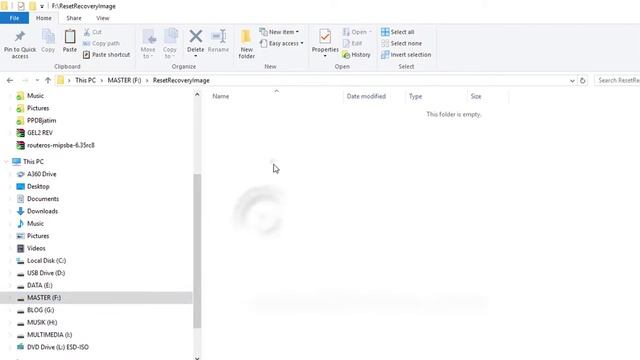
Task: Refresh the folder view
Action: tap(582, 81)
